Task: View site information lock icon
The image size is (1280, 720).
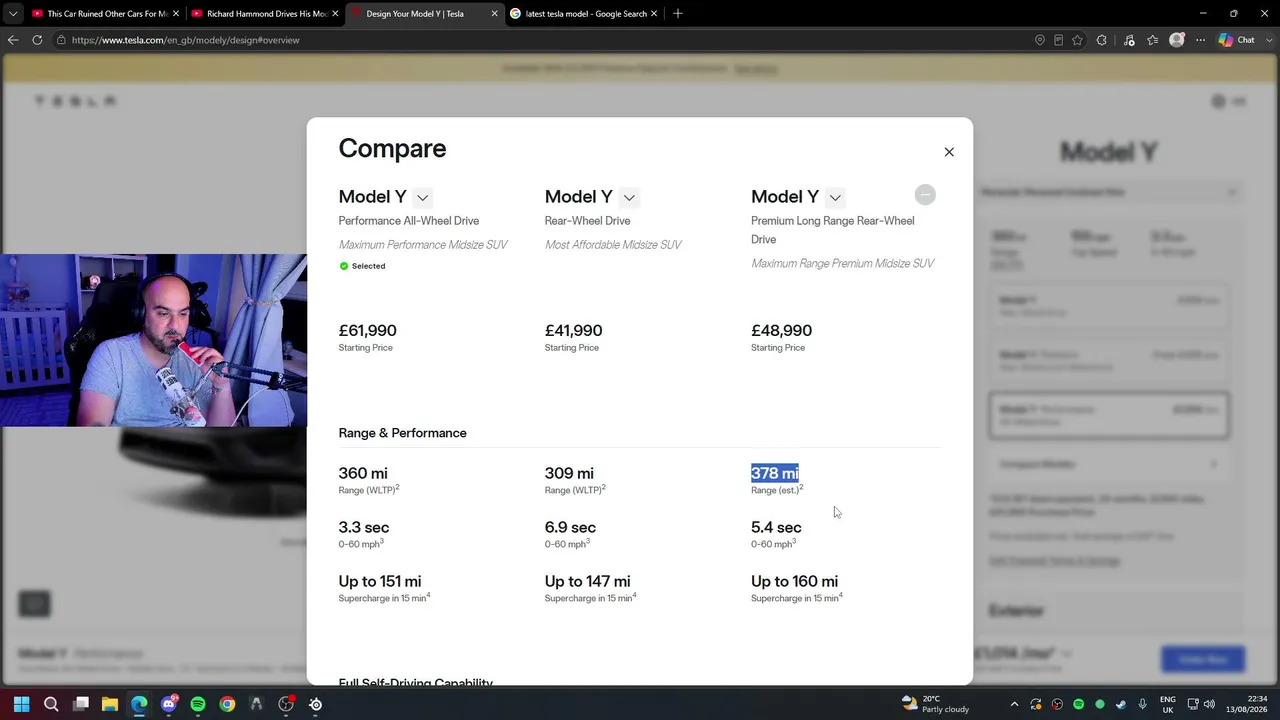Action: [x=61, y=40]
